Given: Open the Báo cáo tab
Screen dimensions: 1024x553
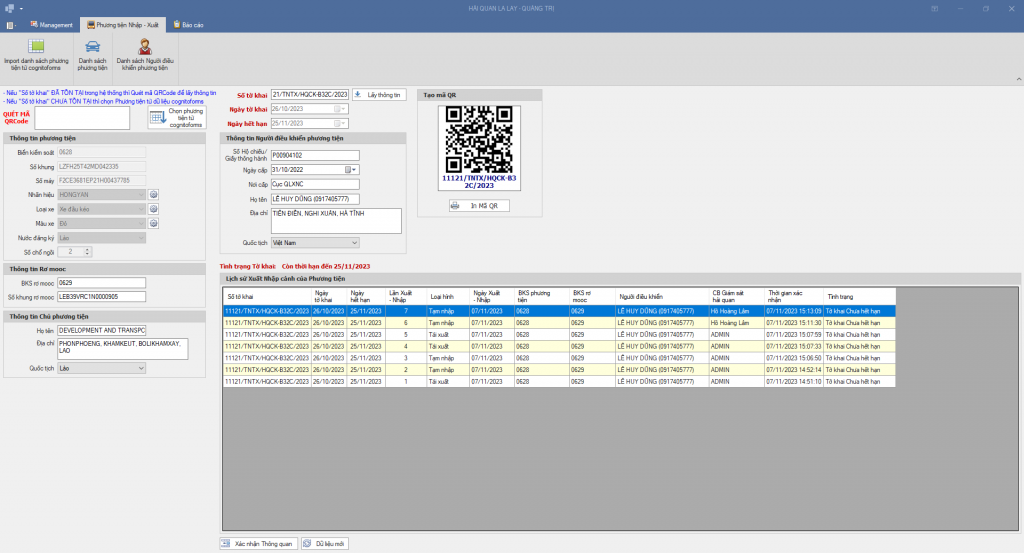Looking at the screenshot, I should pyautogui.click(x=188, y=25).
